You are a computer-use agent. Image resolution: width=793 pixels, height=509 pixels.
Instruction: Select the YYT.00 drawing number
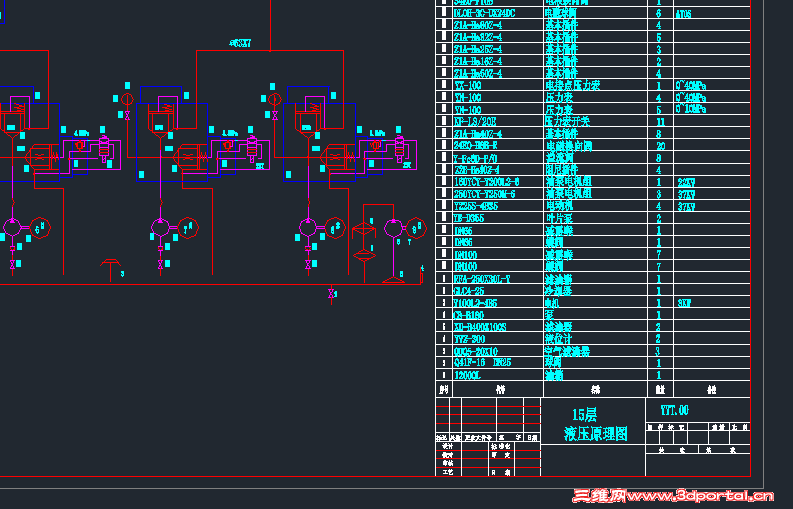[675, 410]
